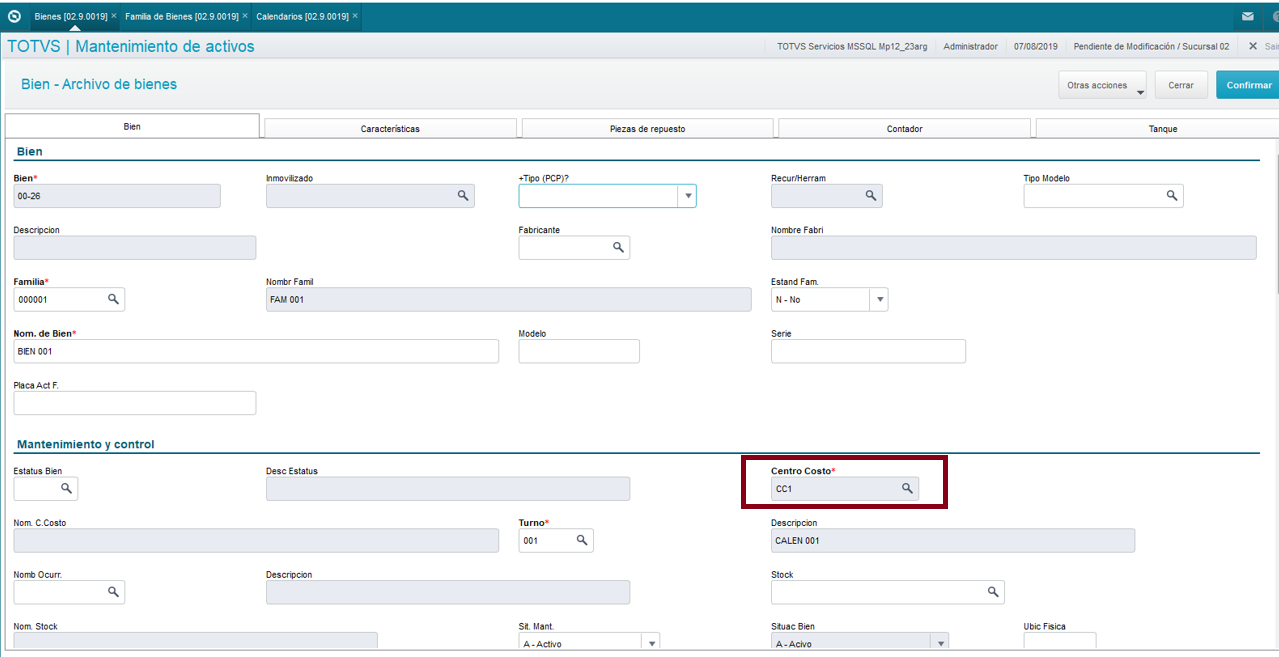Screen dimensions: 1279x657
Task: Open the mail envelope icon in top bar
Action: click(1248, 16)
